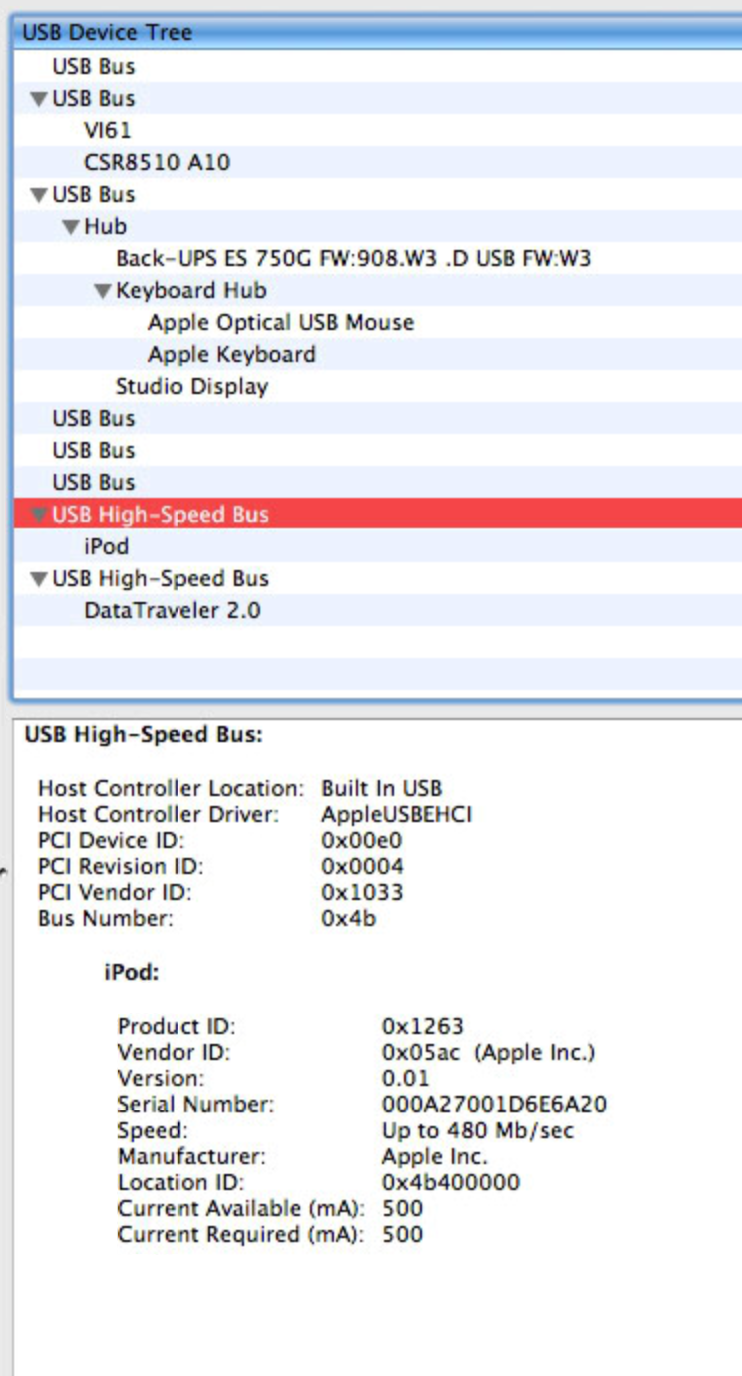Click the PCI Revision ID value 0x0004

point(362,866)
